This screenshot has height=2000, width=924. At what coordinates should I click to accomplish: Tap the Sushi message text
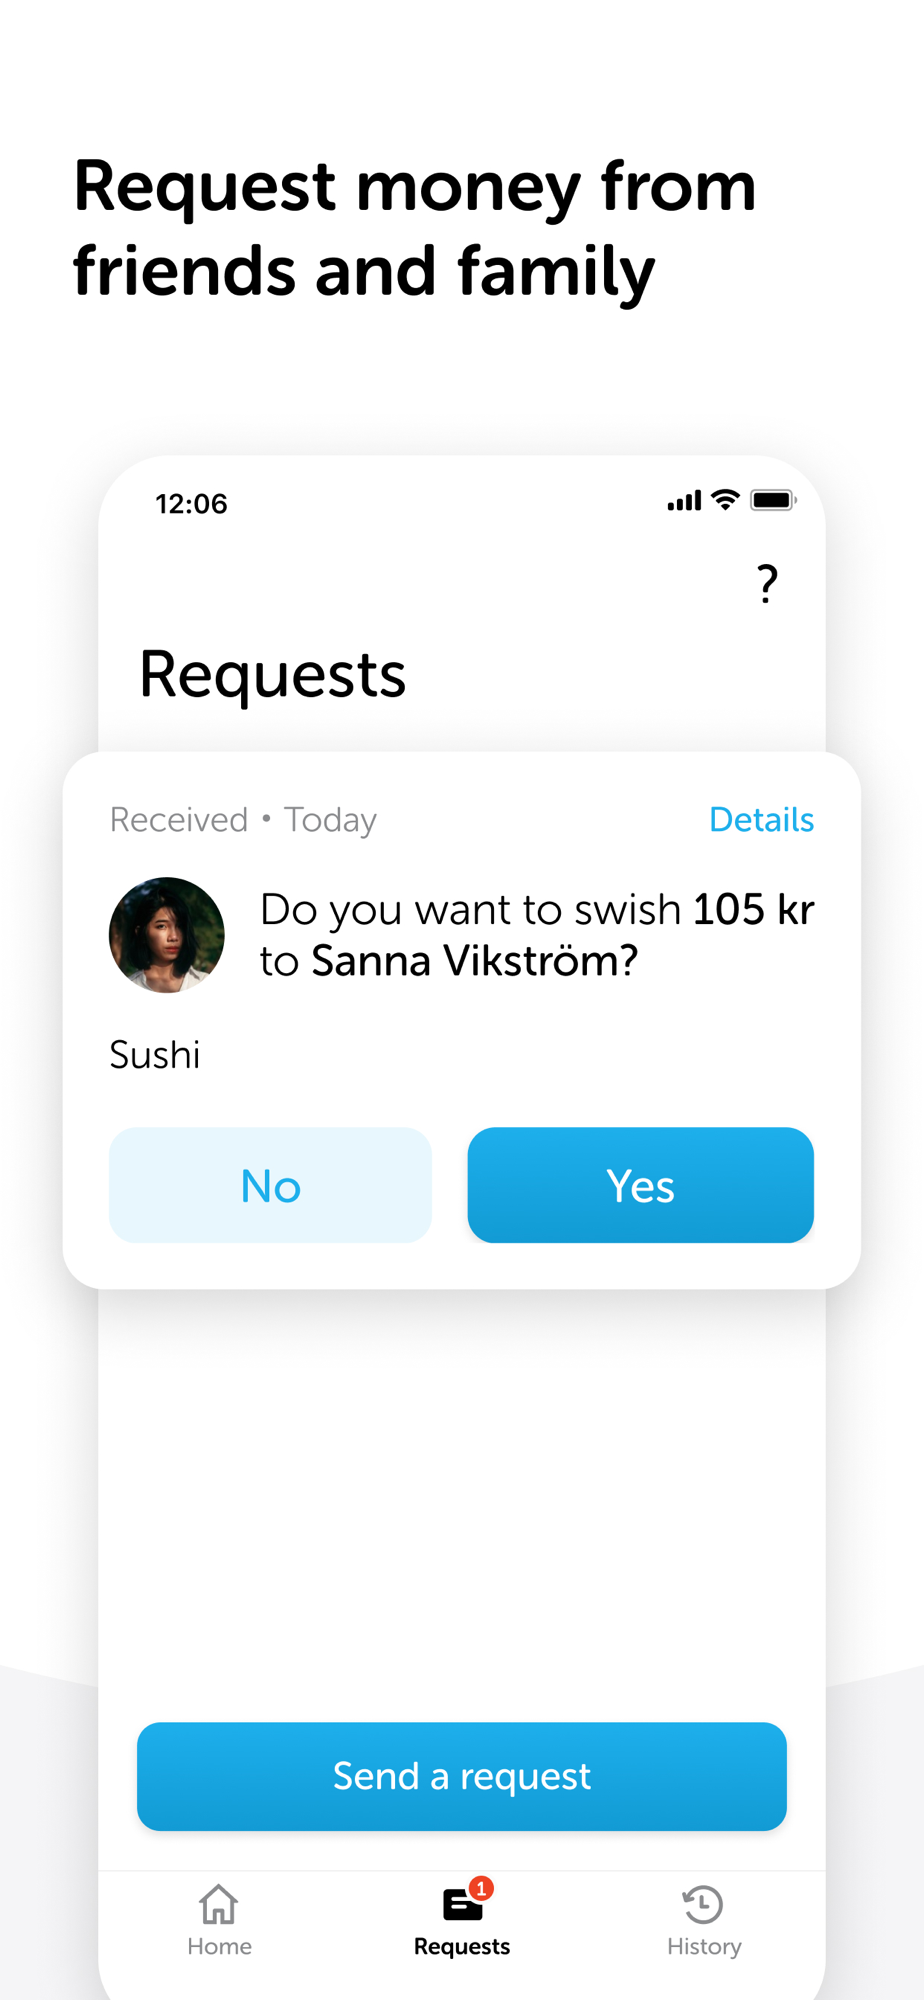click(x=155, y=1055)
